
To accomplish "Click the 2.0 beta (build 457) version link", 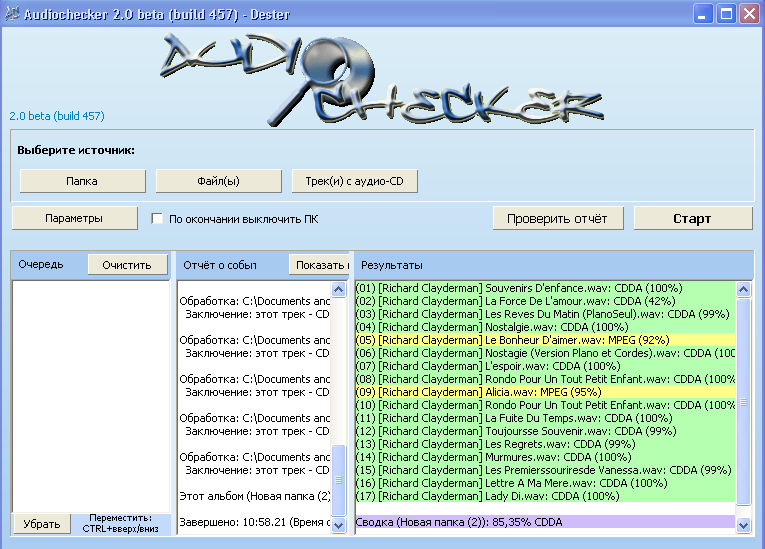I will click(57, 116).
